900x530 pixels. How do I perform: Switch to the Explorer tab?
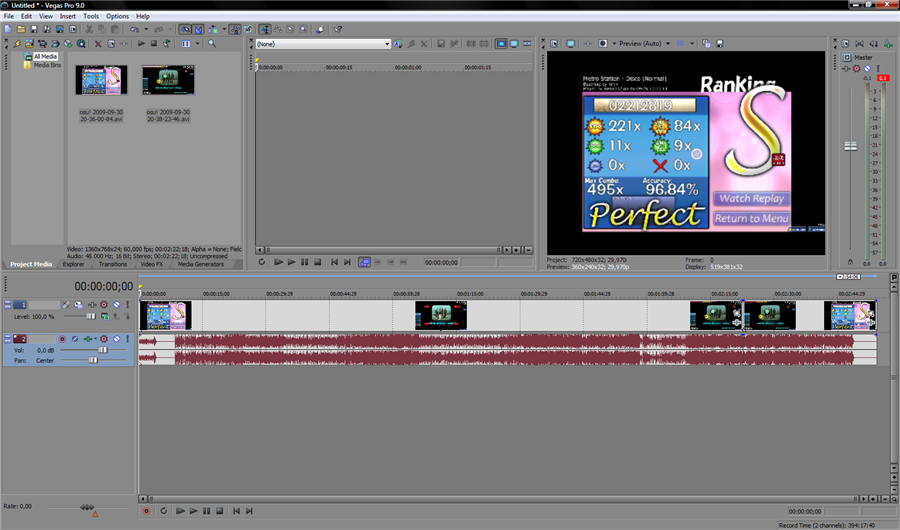73,264
